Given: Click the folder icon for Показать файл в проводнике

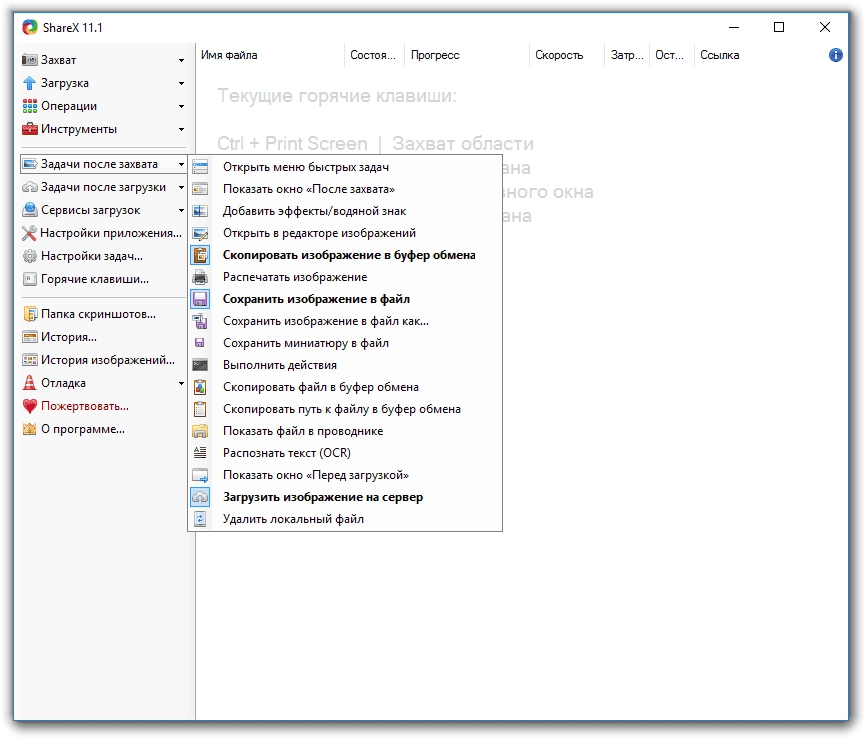Looking at the screenshot, I should point(200,431).
